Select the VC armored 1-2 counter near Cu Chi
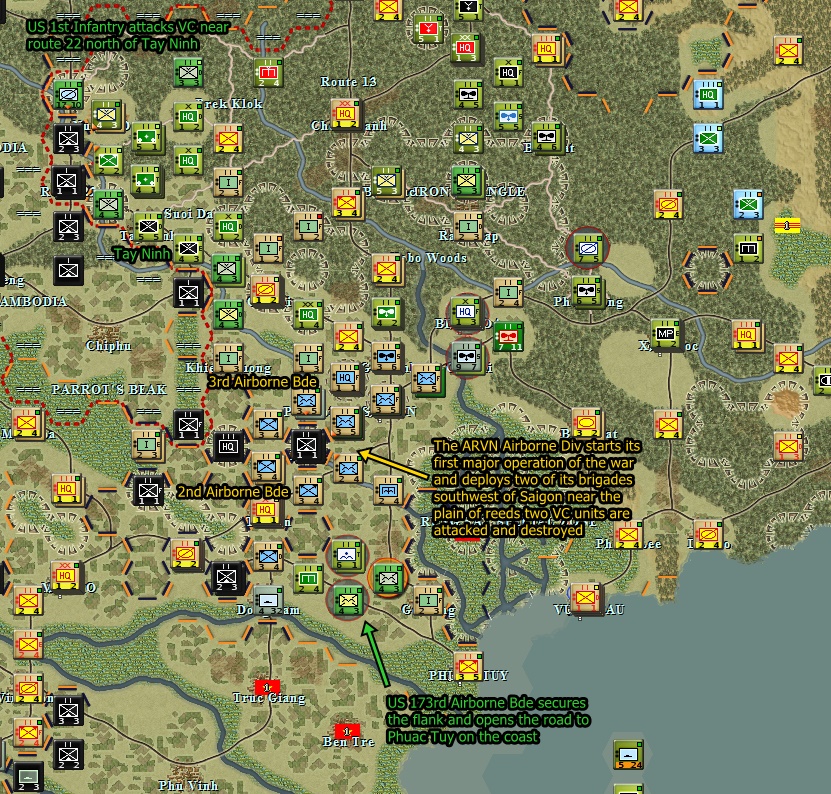The height and width of the screenshot is (794, 831). coord(265,290)
